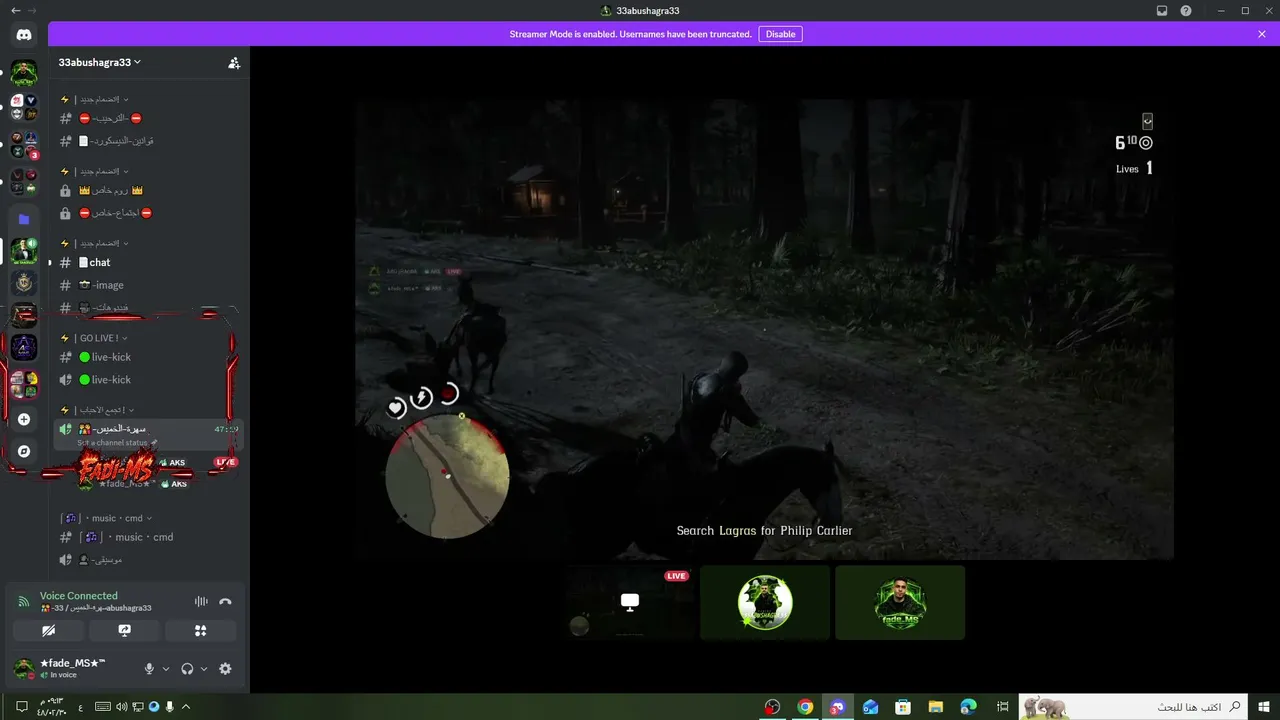
Task: Open Google Chrome from taskbar
Action: [805, 707]
